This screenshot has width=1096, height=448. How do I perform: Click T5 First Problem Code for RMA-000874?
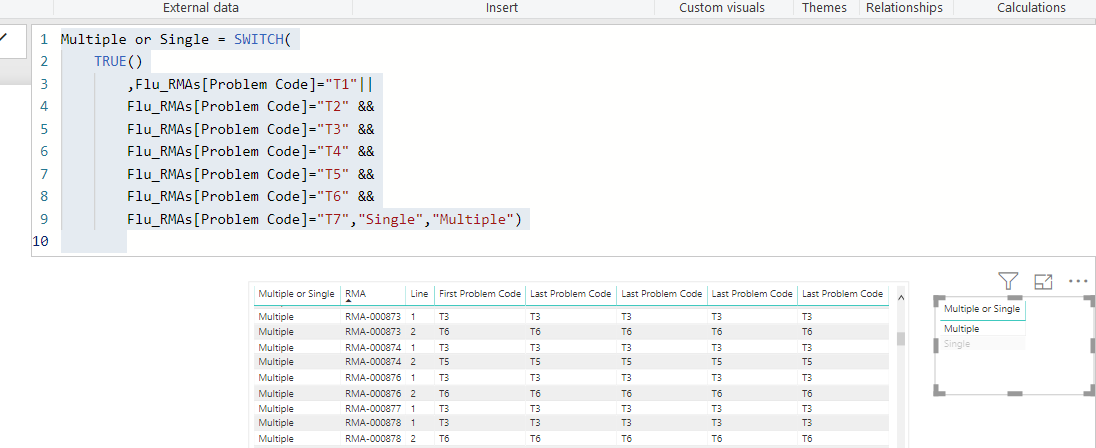pos(444,361)
